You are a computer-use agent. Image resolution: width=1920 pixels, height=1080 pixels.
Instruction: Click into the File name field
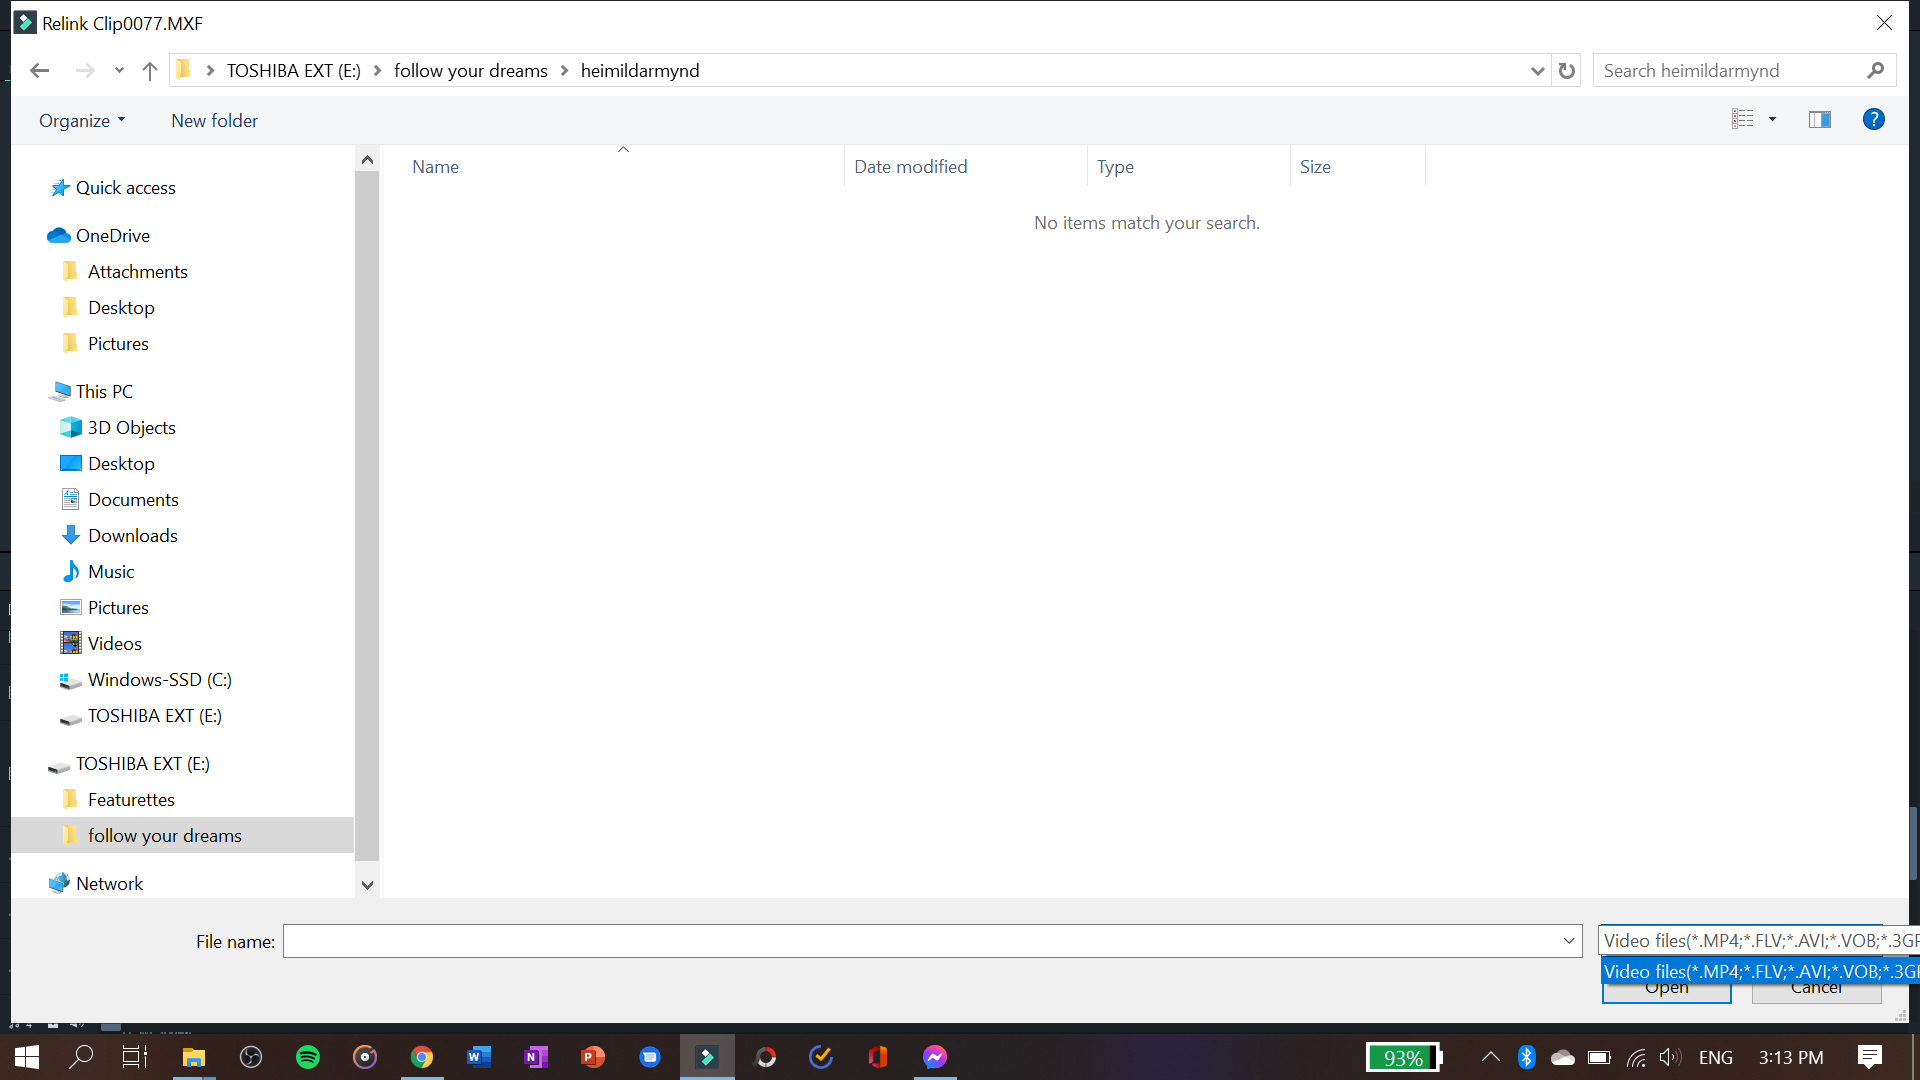[x=920, y=941]
